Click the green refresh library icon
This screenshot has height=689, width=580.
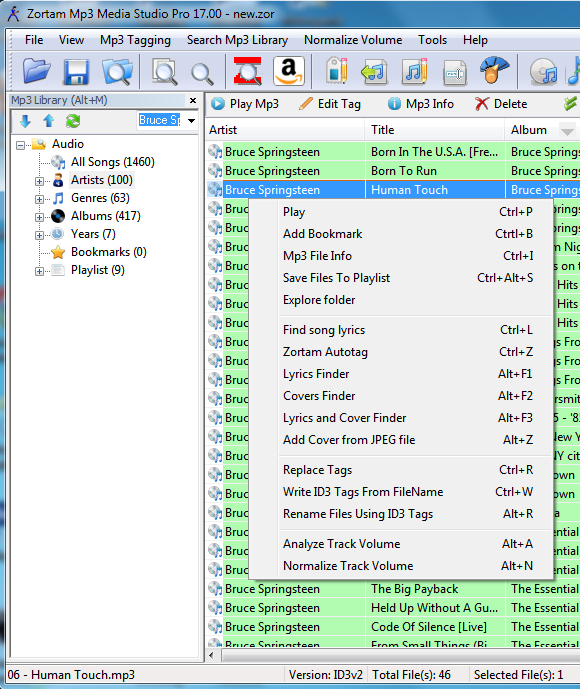(73, 121)
